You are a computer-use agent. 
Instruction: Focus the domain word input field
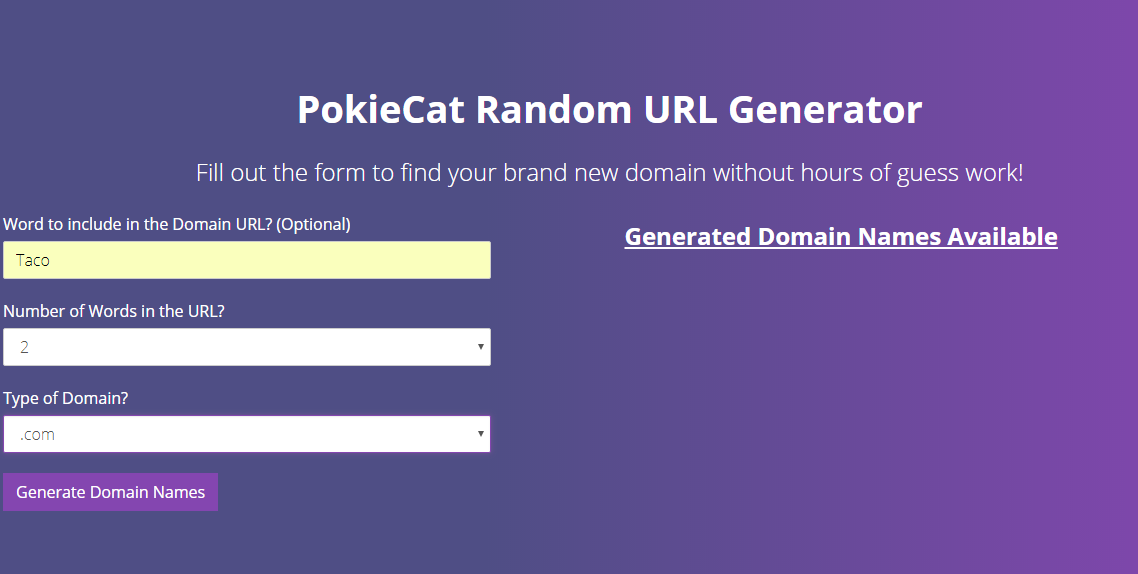(247, 260)
